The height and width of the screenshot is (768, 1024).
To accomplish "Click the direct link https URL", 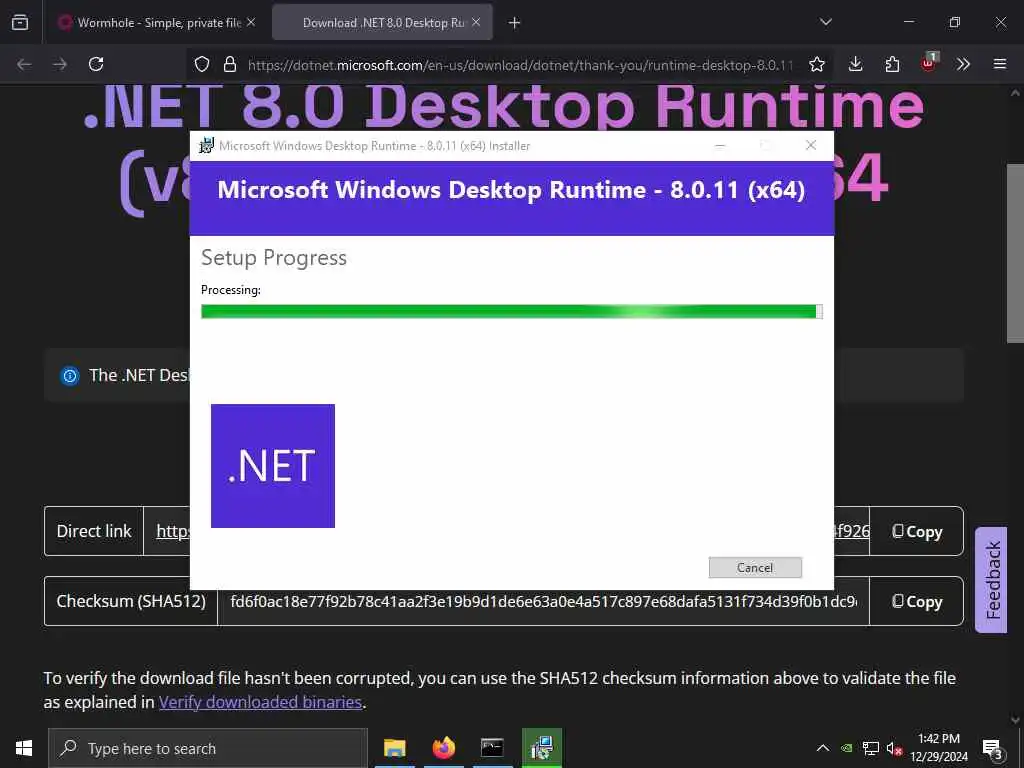I will 172,531.
